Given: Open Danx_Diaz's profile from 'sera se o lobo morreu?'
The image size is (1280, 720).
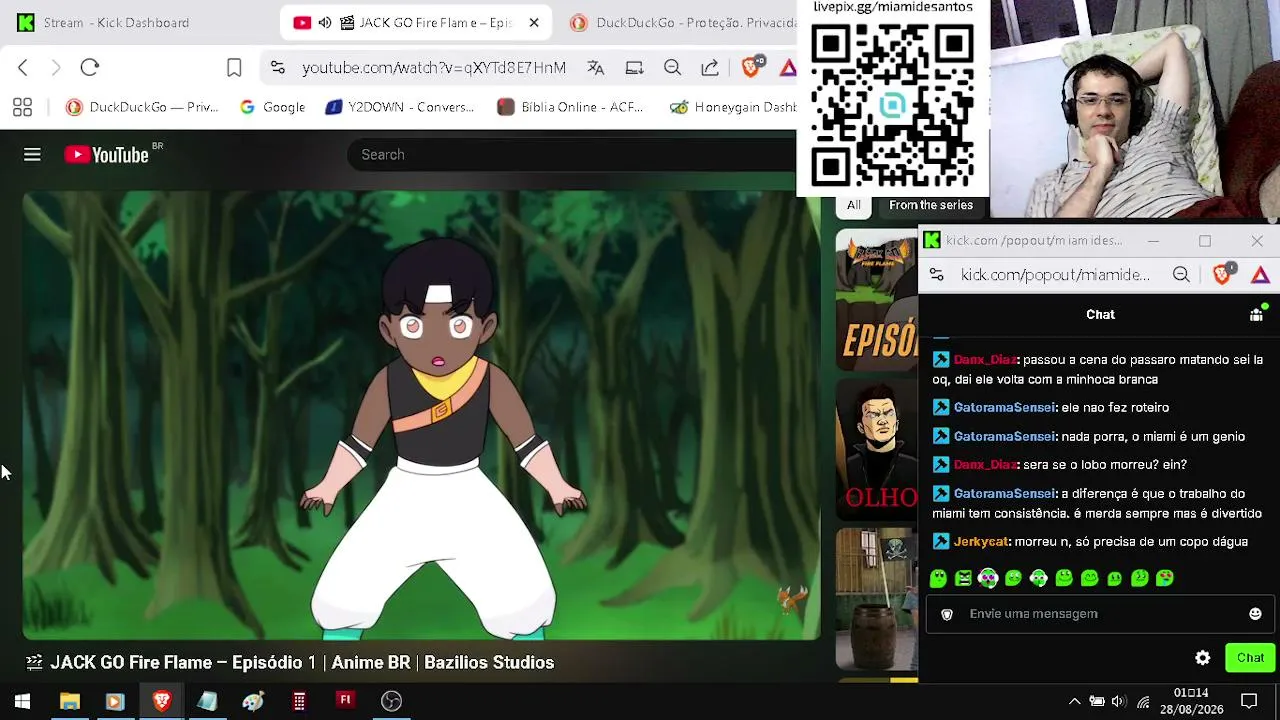Looking at the screenshot, I should (985, 465).
